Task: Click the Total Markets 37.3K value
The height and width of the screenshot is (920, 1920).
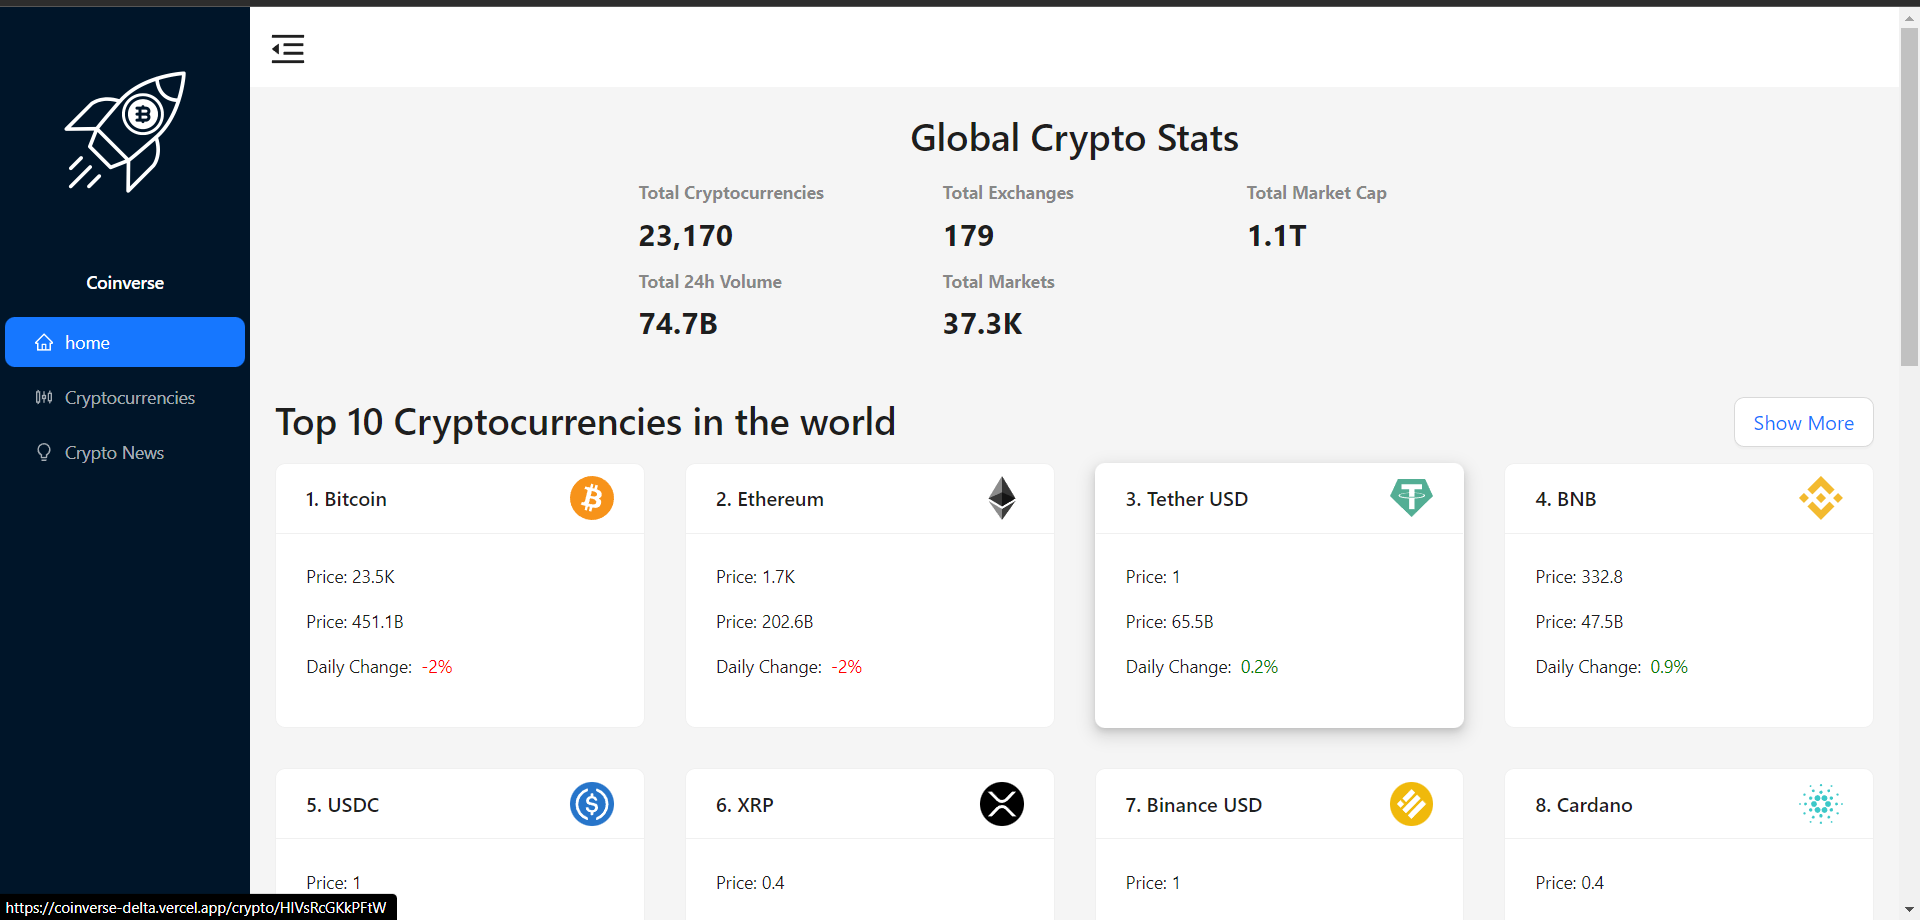Action: point(982,324)
